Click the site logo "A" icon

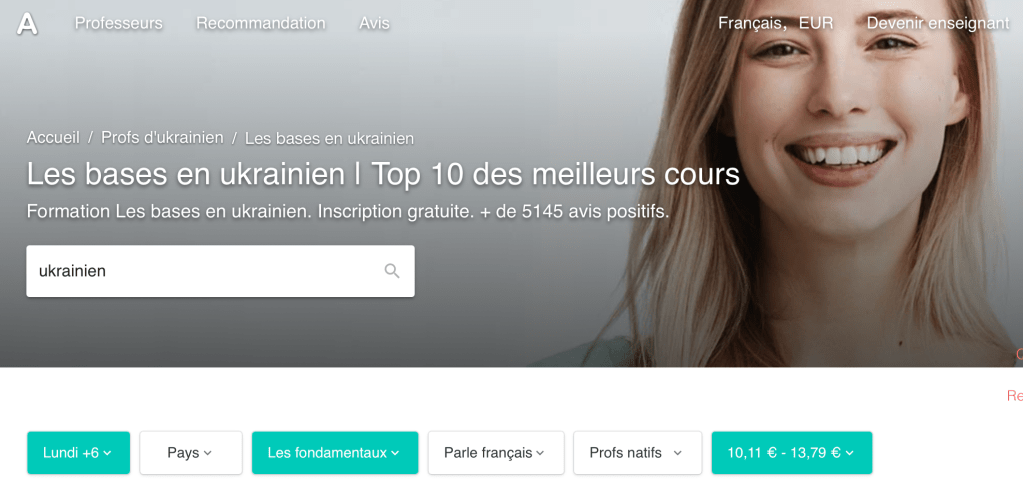coord(27,24)
